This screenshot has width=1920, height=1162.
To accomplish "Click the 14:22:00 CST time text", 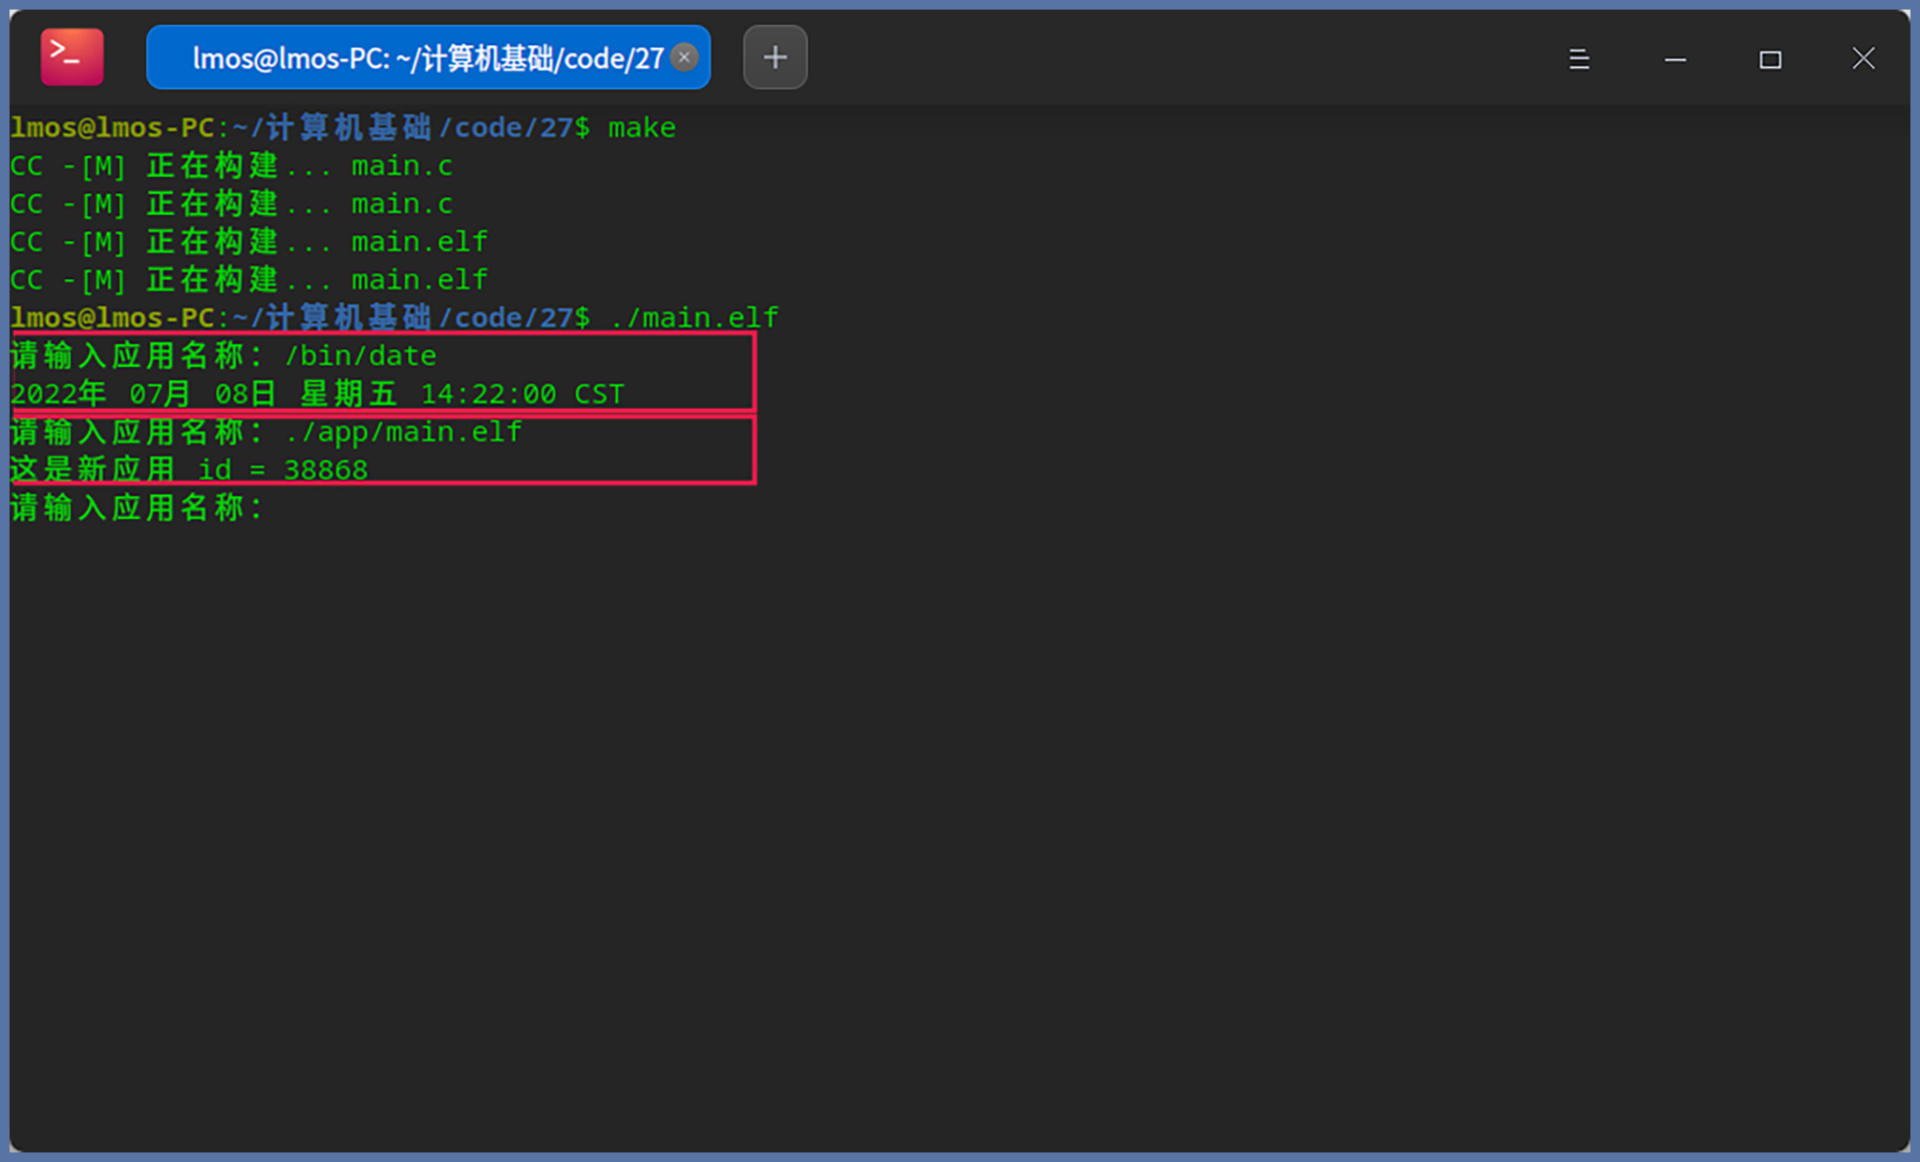I will click(521, 394).
